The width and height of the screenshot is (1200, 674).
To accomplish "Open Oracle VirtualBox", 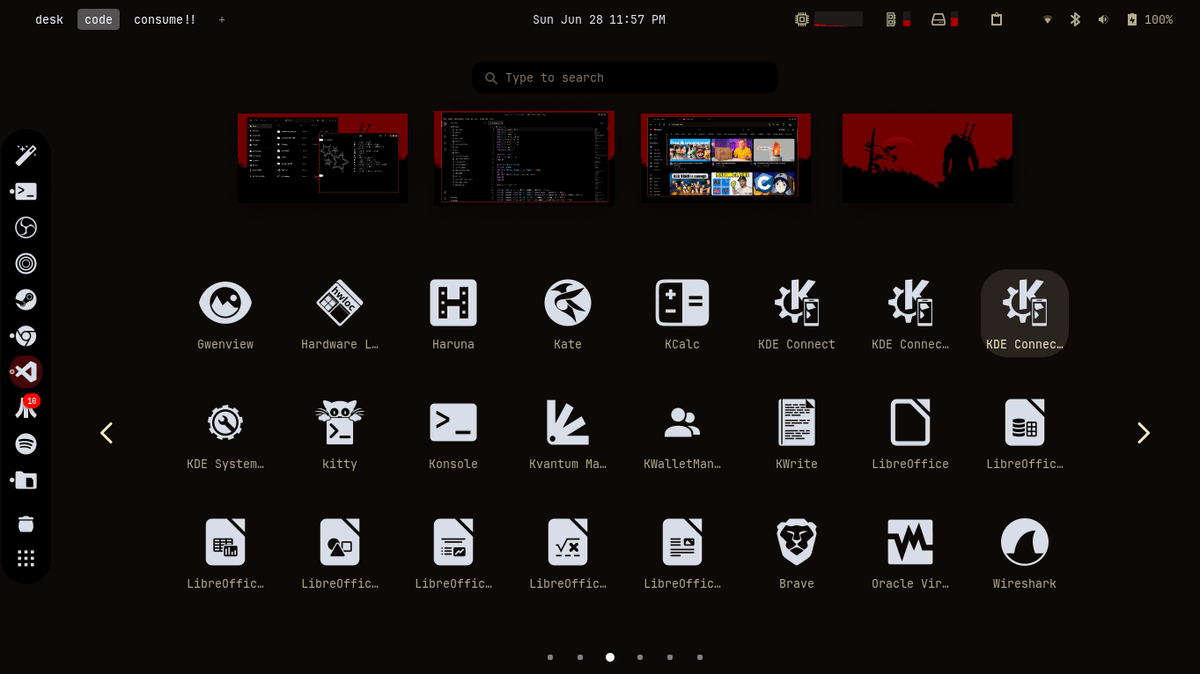I will pyautogui.click(x=910, y=553).
